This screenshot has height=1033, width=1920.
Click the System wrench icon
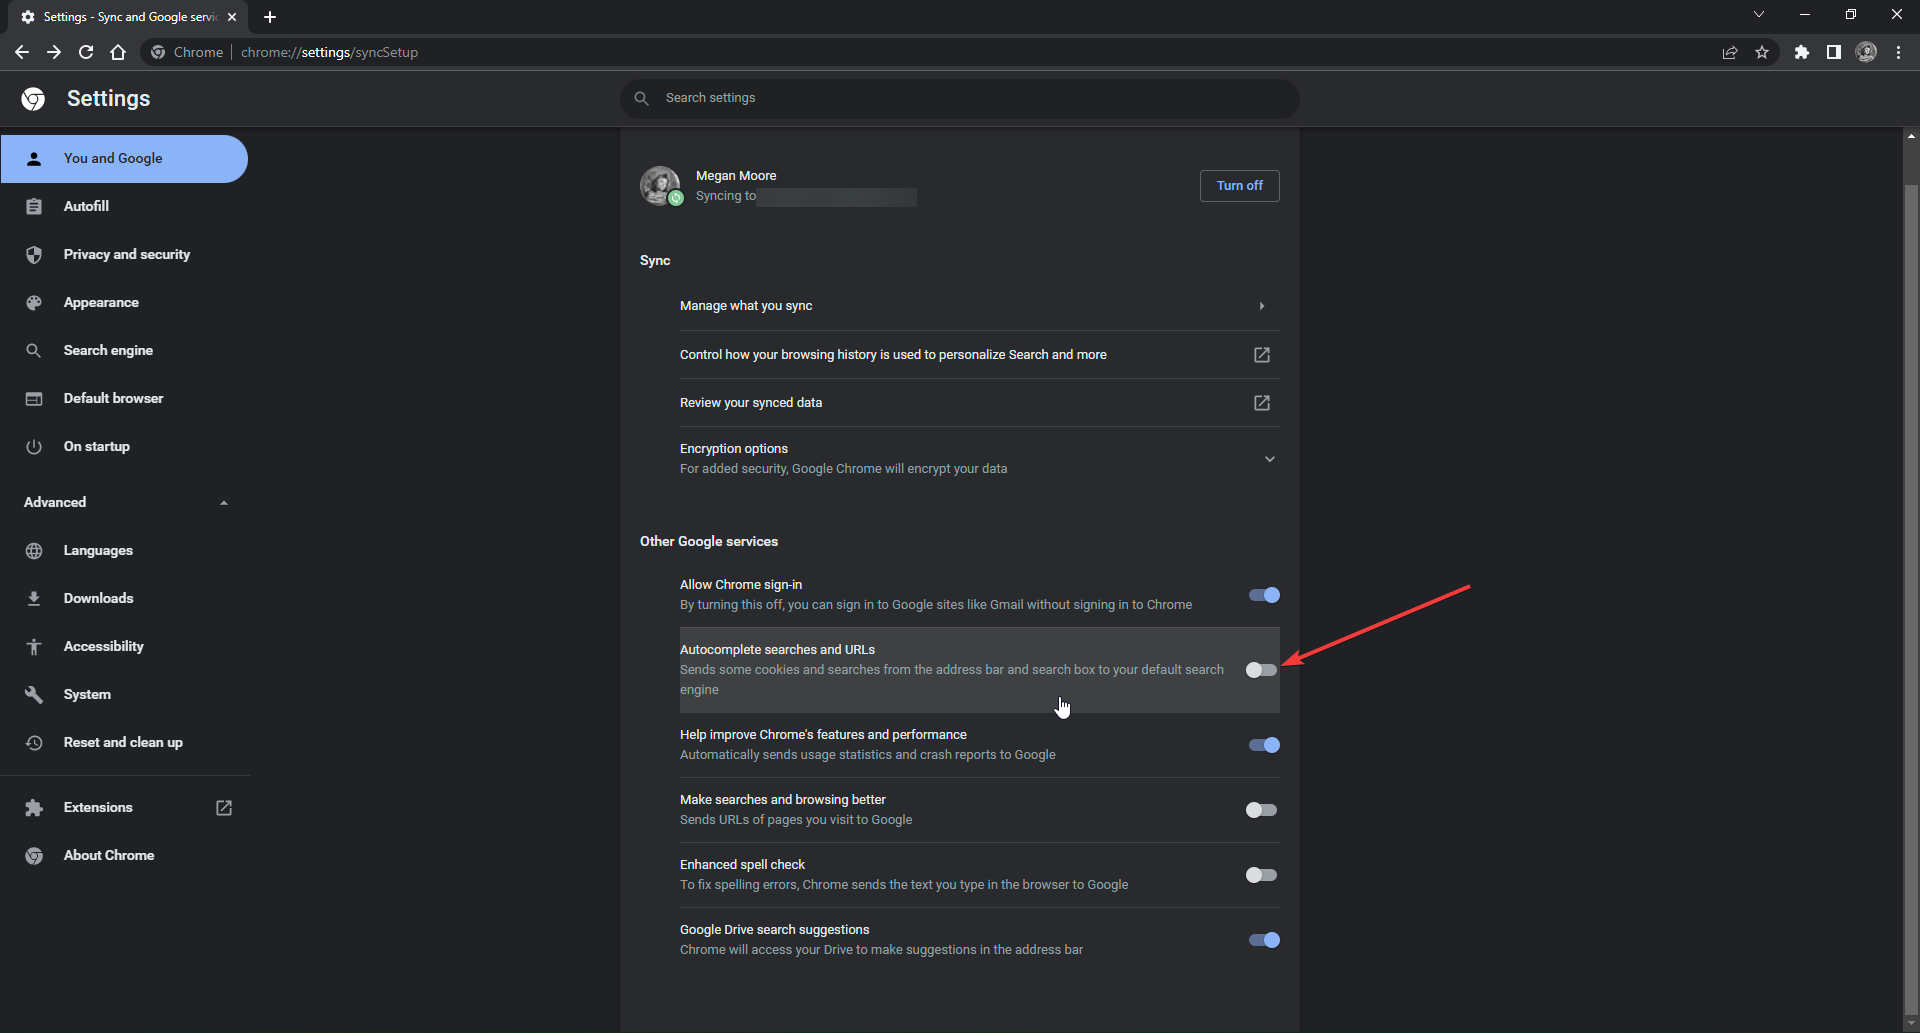[34, 694]
